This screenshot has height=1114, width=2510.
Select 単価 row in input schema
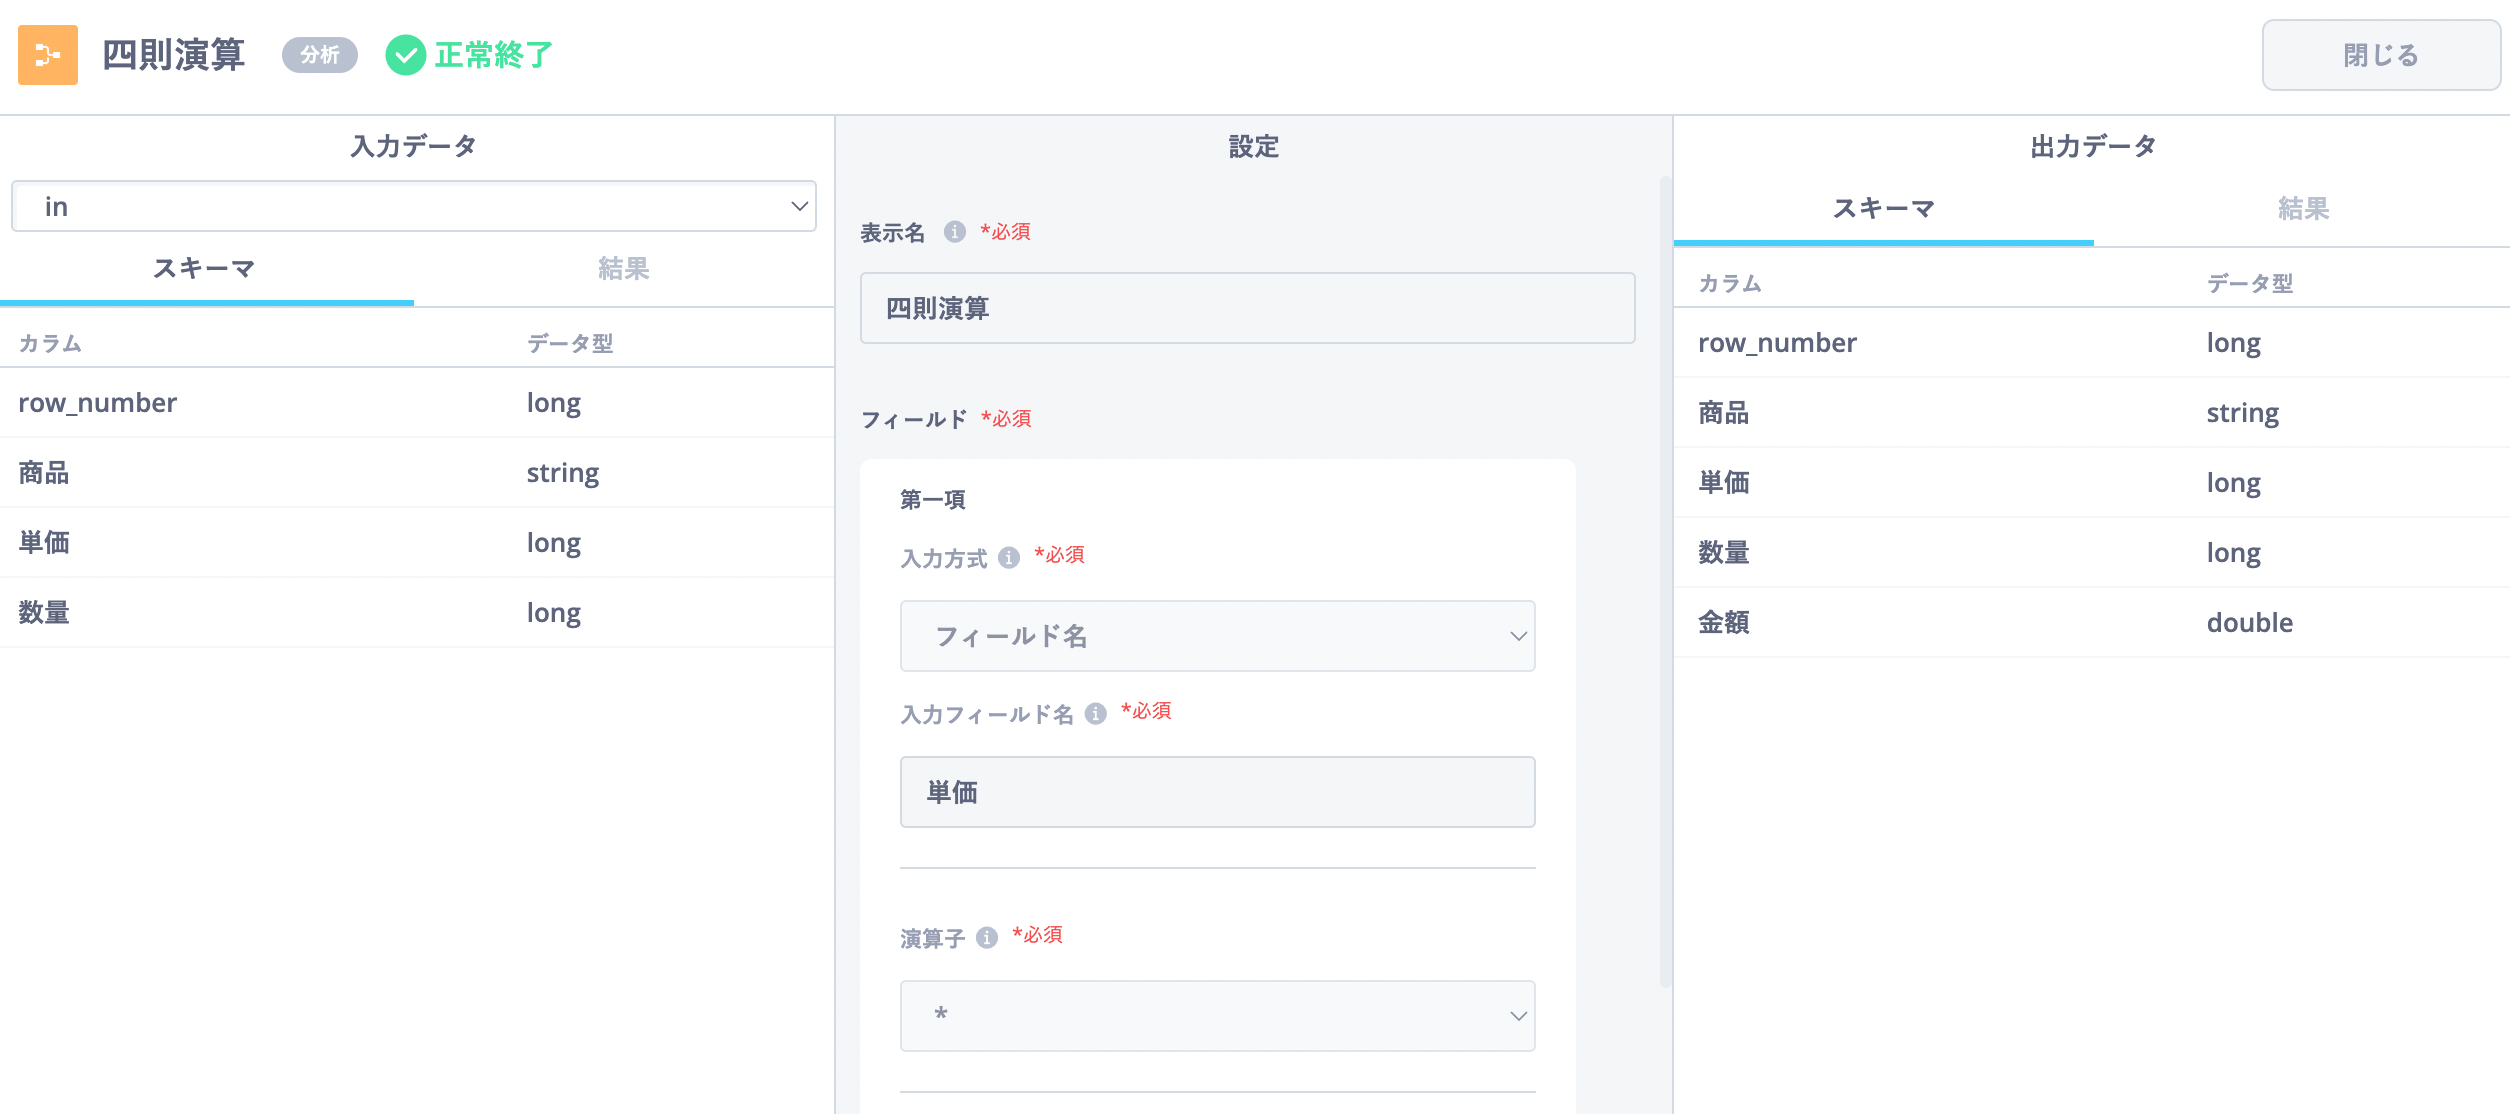pyautogui.click(x=417, y=543)
